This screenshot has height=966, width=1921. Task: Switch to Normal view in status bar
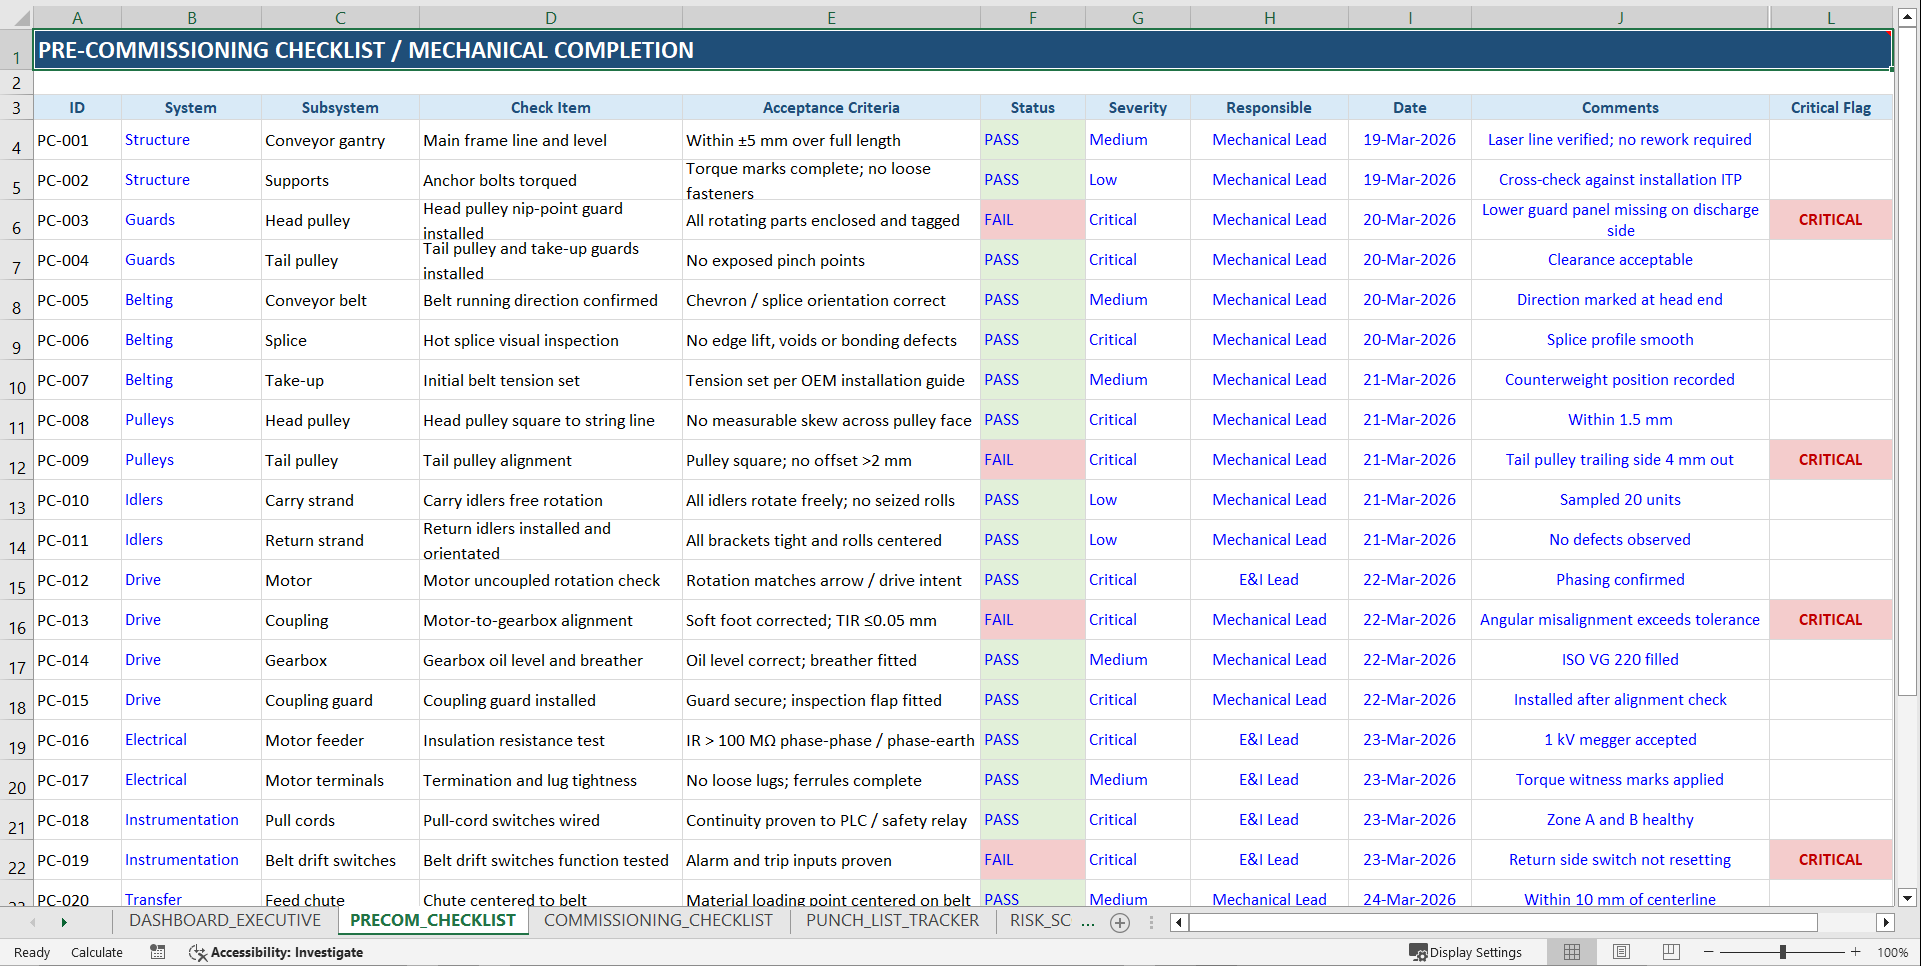point(1571,951)
